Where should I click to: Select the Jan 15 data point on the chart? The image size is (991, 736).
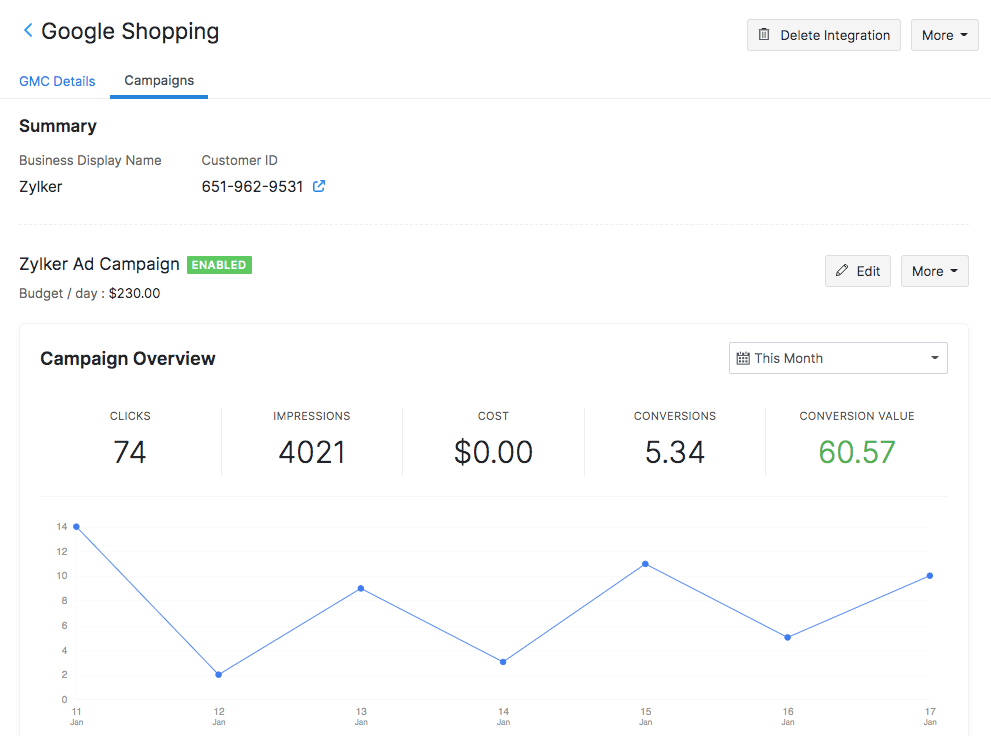pyautogui.click(x=645, y=565)
